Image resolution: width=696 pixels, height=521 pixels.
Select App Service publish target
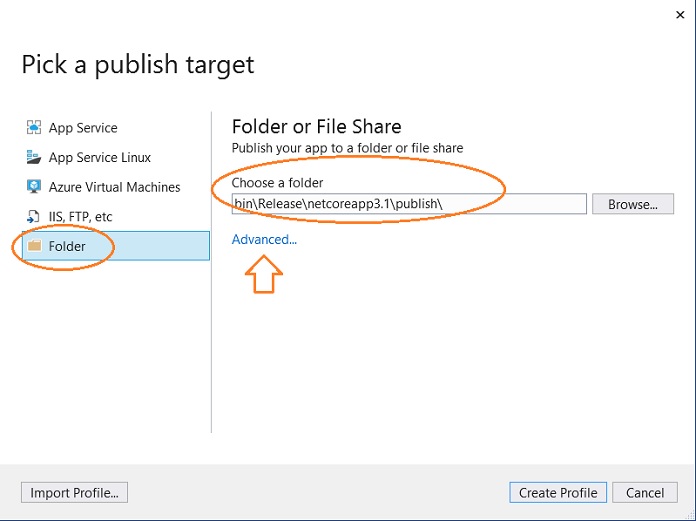(115, 128)
